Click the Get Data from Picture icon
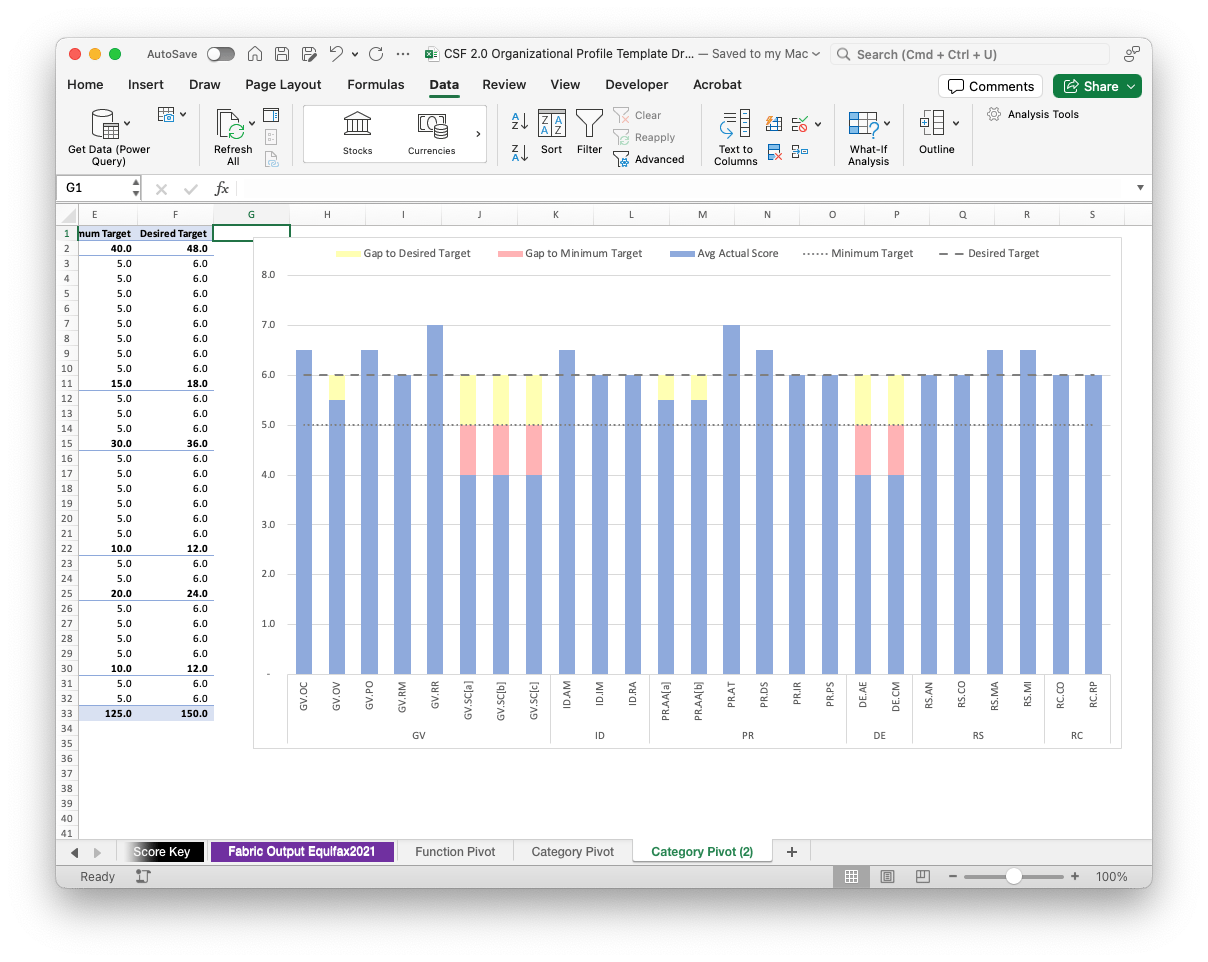This screenshot has height=962, width=1208. pyautogui.click(x=167, y=115)
